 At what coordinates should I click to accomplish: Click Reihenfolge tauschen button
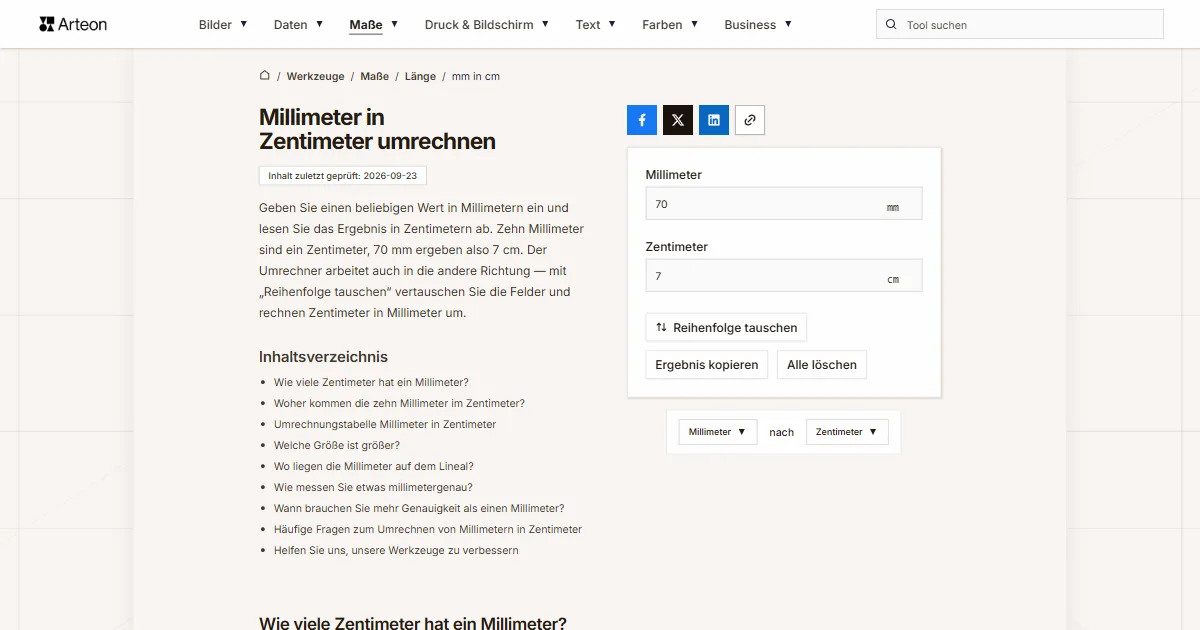pos(726,327)
